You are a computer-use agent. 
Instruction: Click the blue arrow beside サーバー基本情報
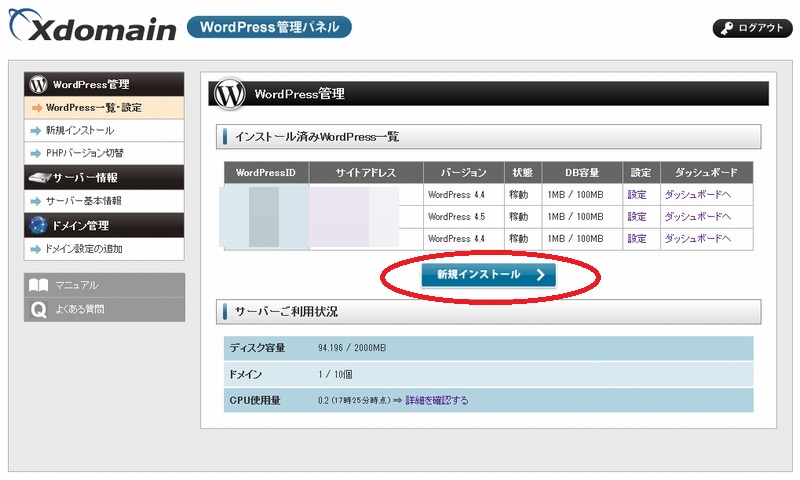[x=35, y=201]
